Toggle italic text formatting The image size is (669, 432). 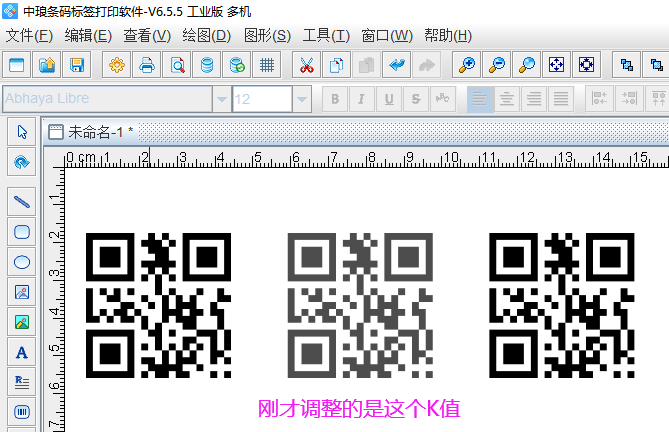(361, 99)
